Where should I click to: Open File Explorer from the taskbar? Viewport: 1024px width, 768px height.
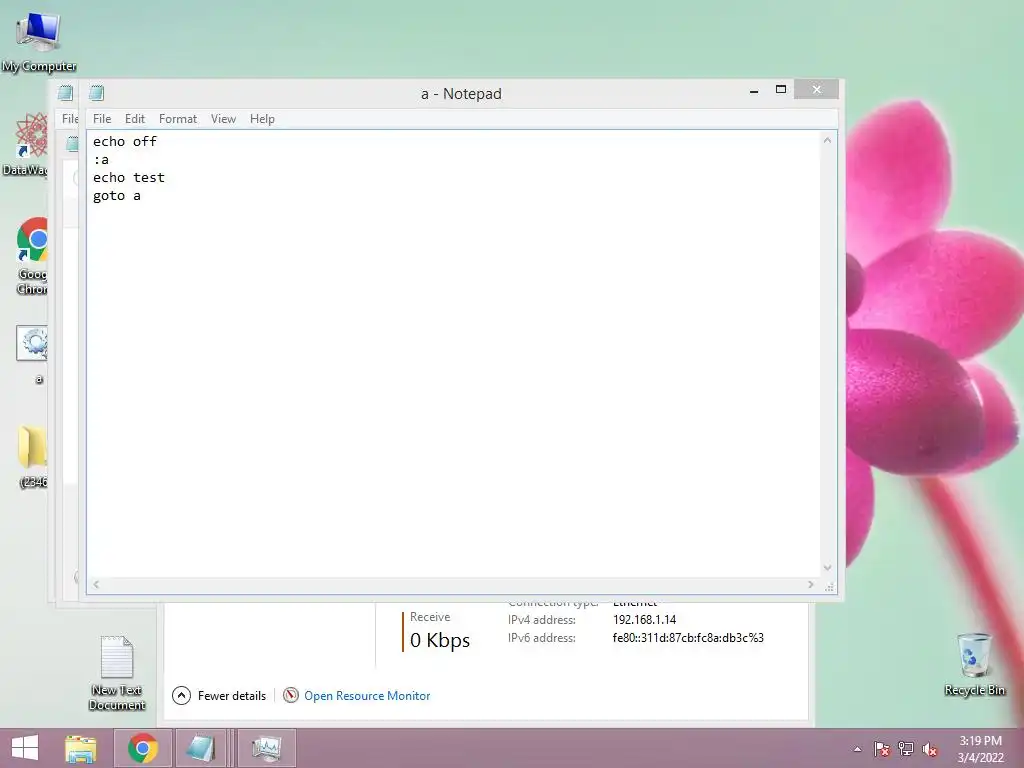click(x=80, y=749)
